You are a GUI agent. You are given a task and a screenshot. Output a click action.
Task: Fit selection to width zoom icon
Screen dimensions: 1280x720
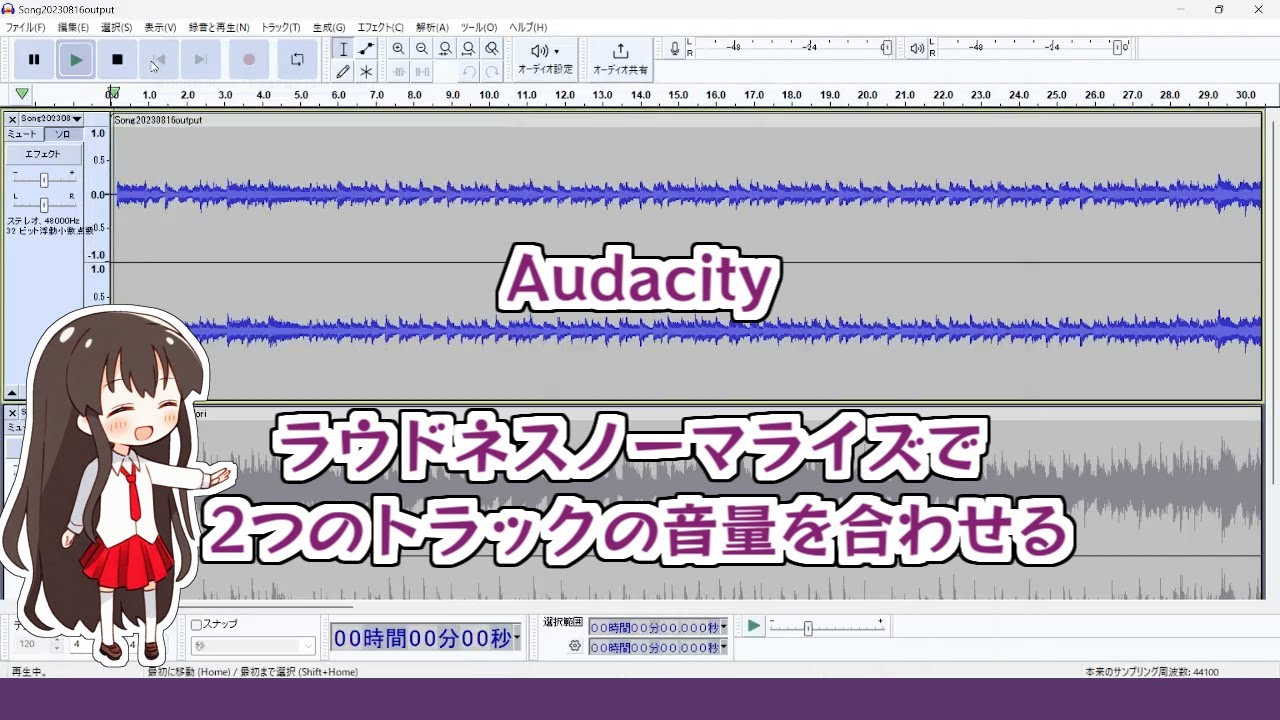pos(445,49)
